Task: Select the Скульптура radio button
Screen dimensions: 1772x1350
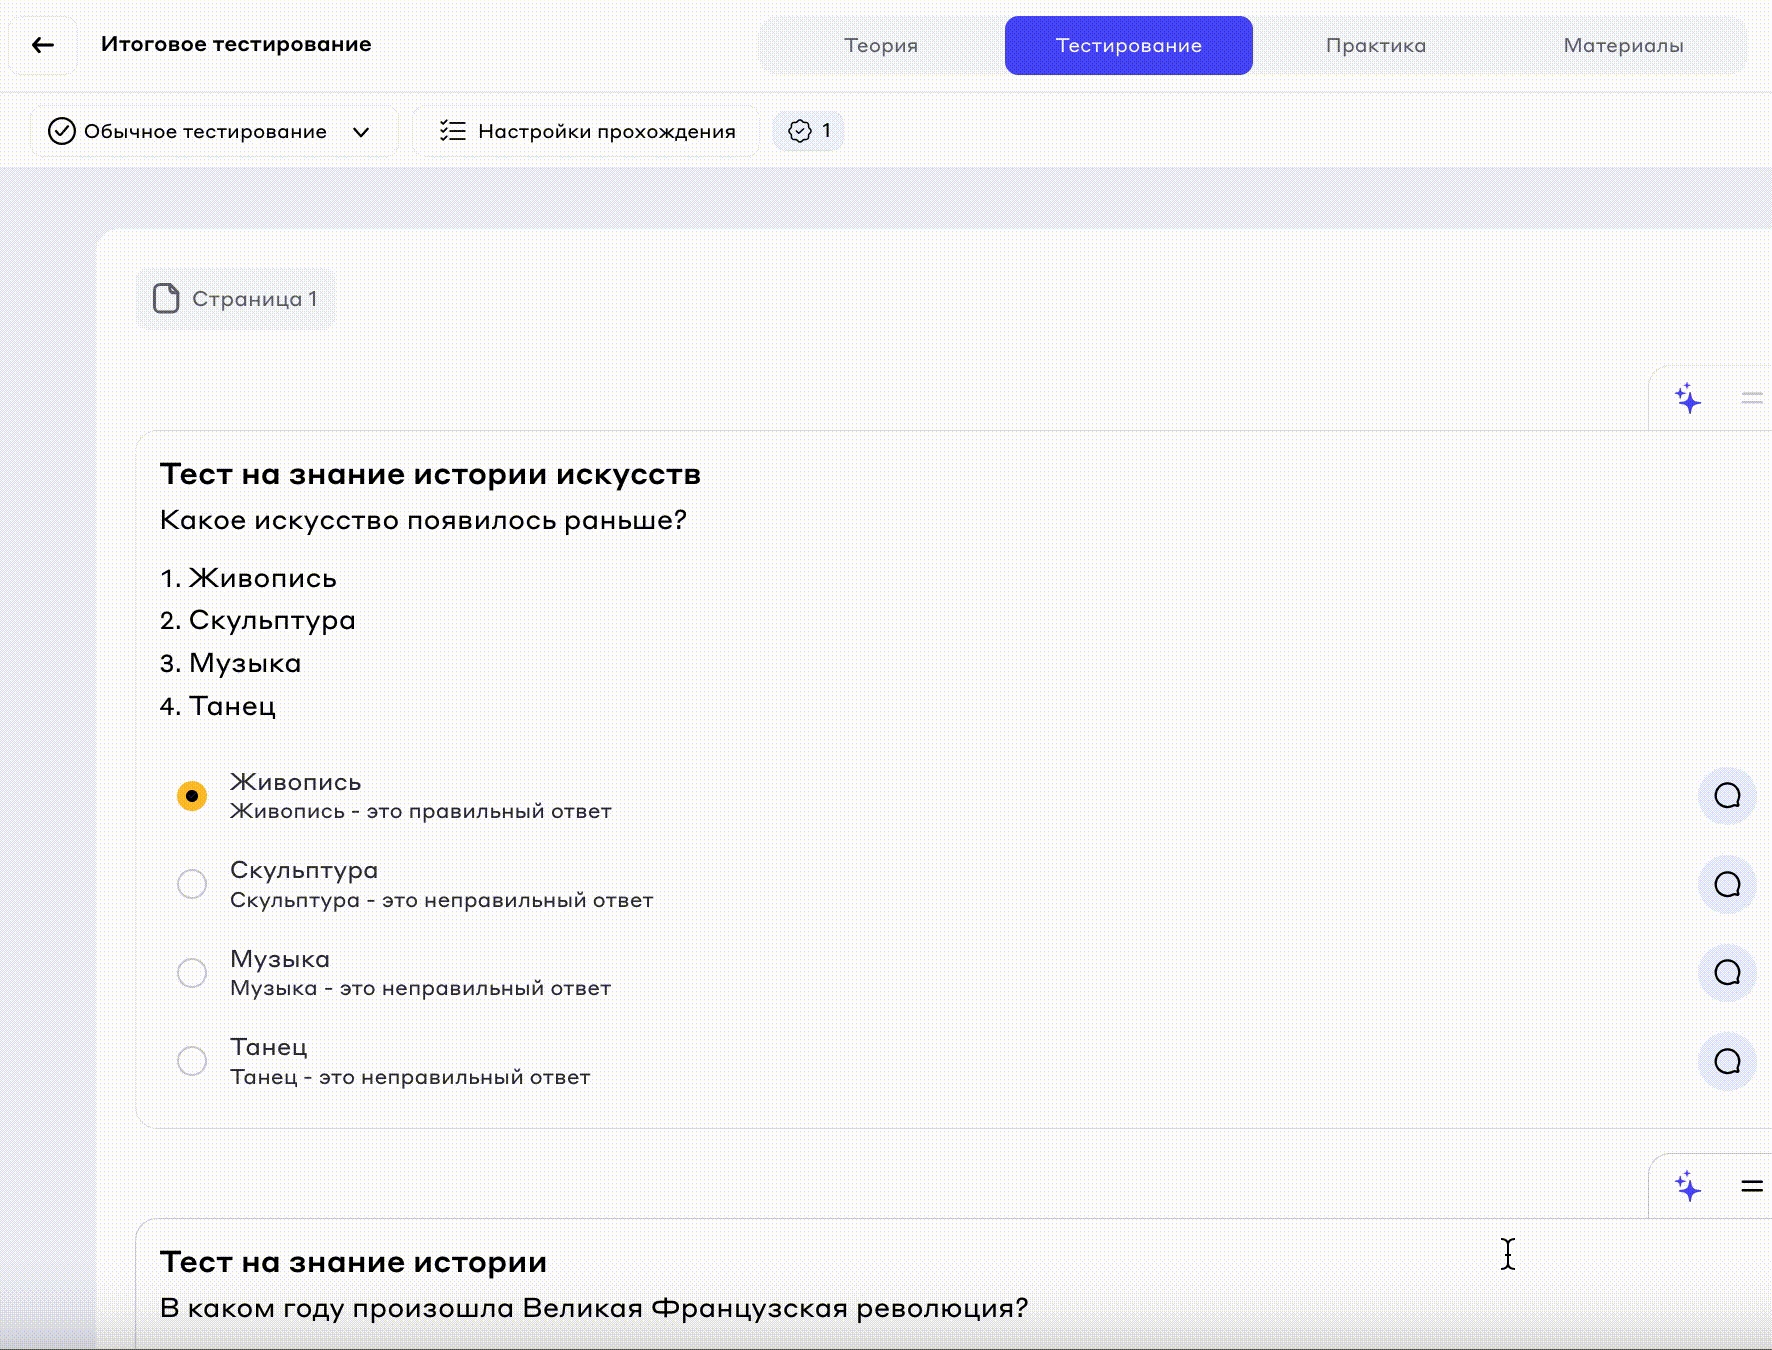Action: [192, 884]
